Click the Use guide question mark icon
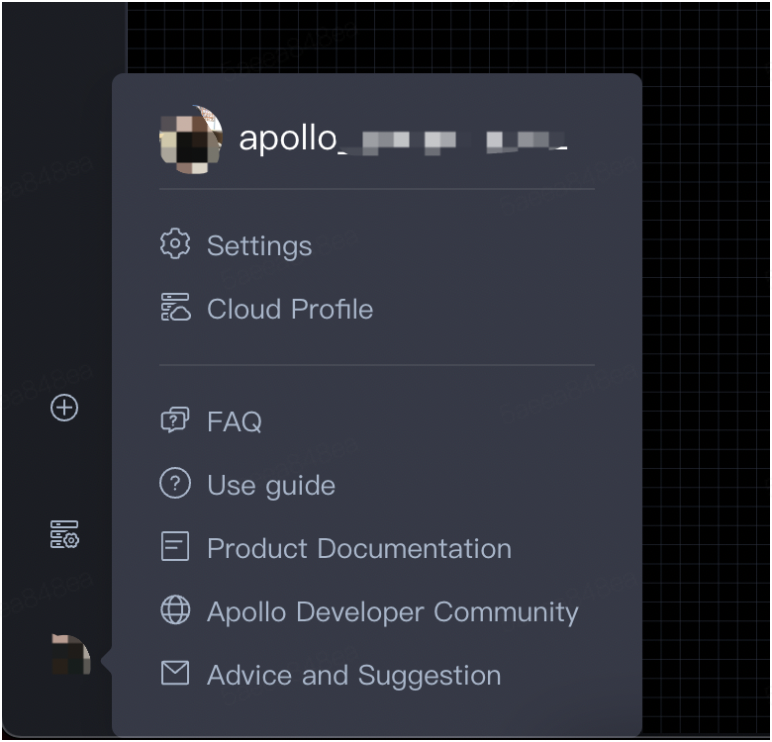This screenshot has height=742, width=772. pyautogui.click(x=175, y=483)
